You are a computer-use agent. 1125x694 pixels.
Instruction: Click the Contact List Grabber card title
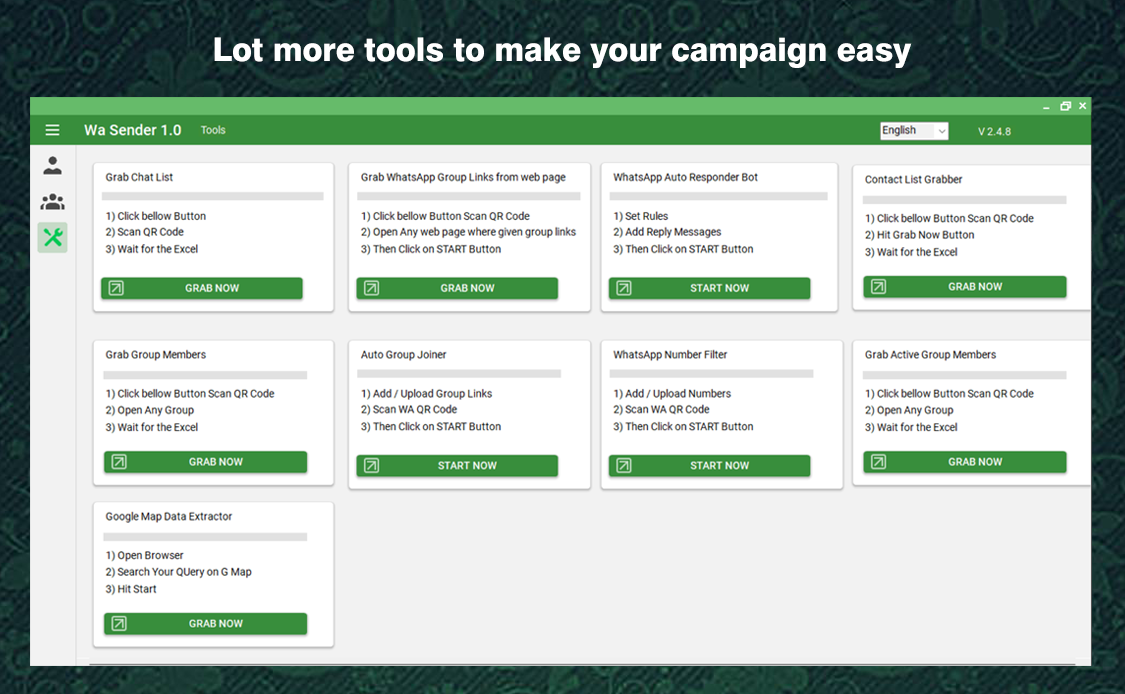point(913,179)
